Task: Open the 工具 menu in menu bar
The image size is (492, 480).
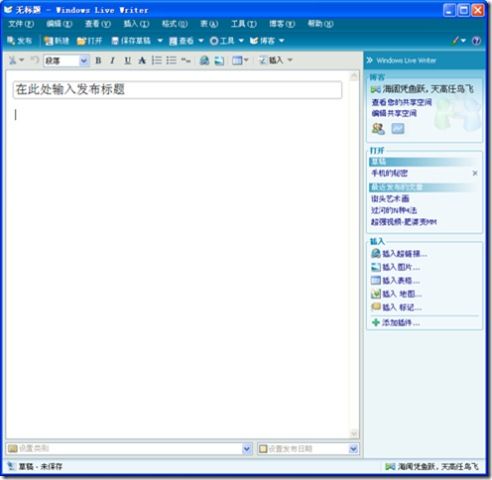Action: coord(244,24)
